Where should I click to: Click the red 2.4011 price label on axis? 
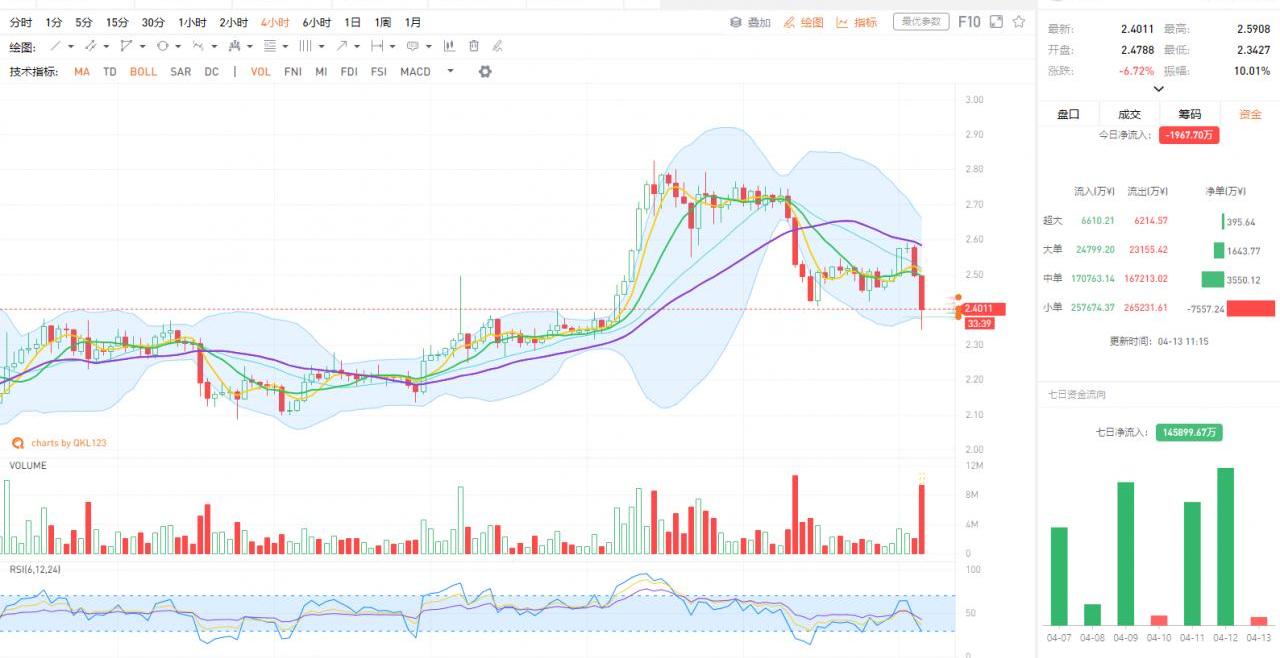pos(982,309)
